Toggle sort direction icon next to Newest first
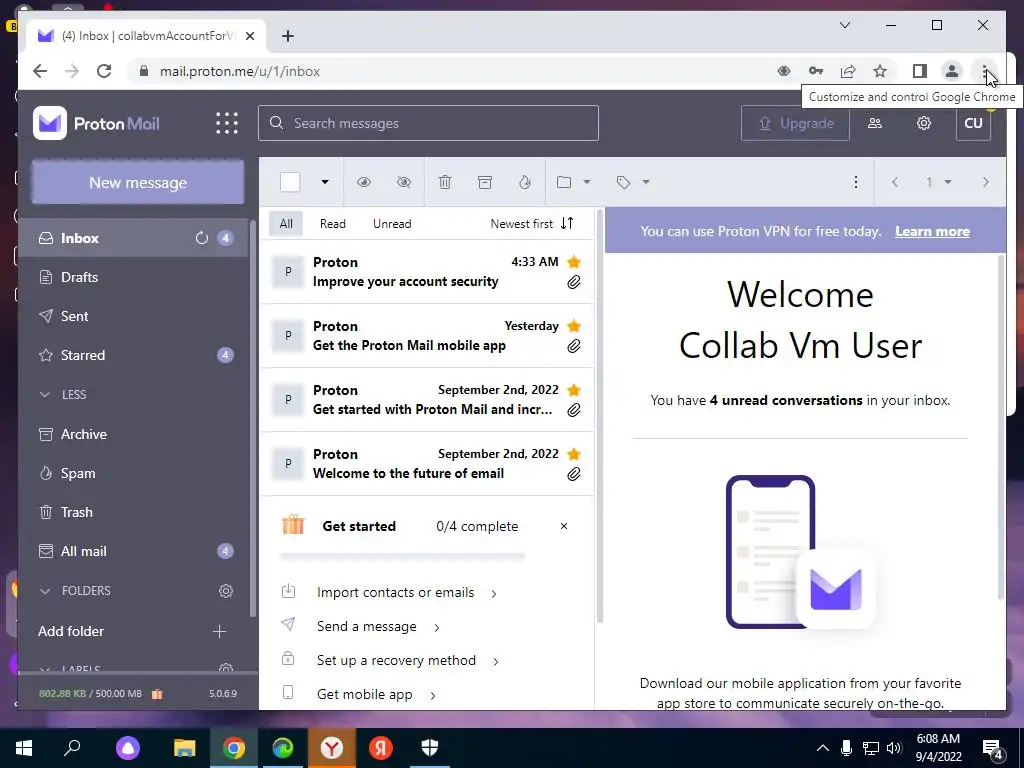This screenshot has width=1024, height=768. 567,223
